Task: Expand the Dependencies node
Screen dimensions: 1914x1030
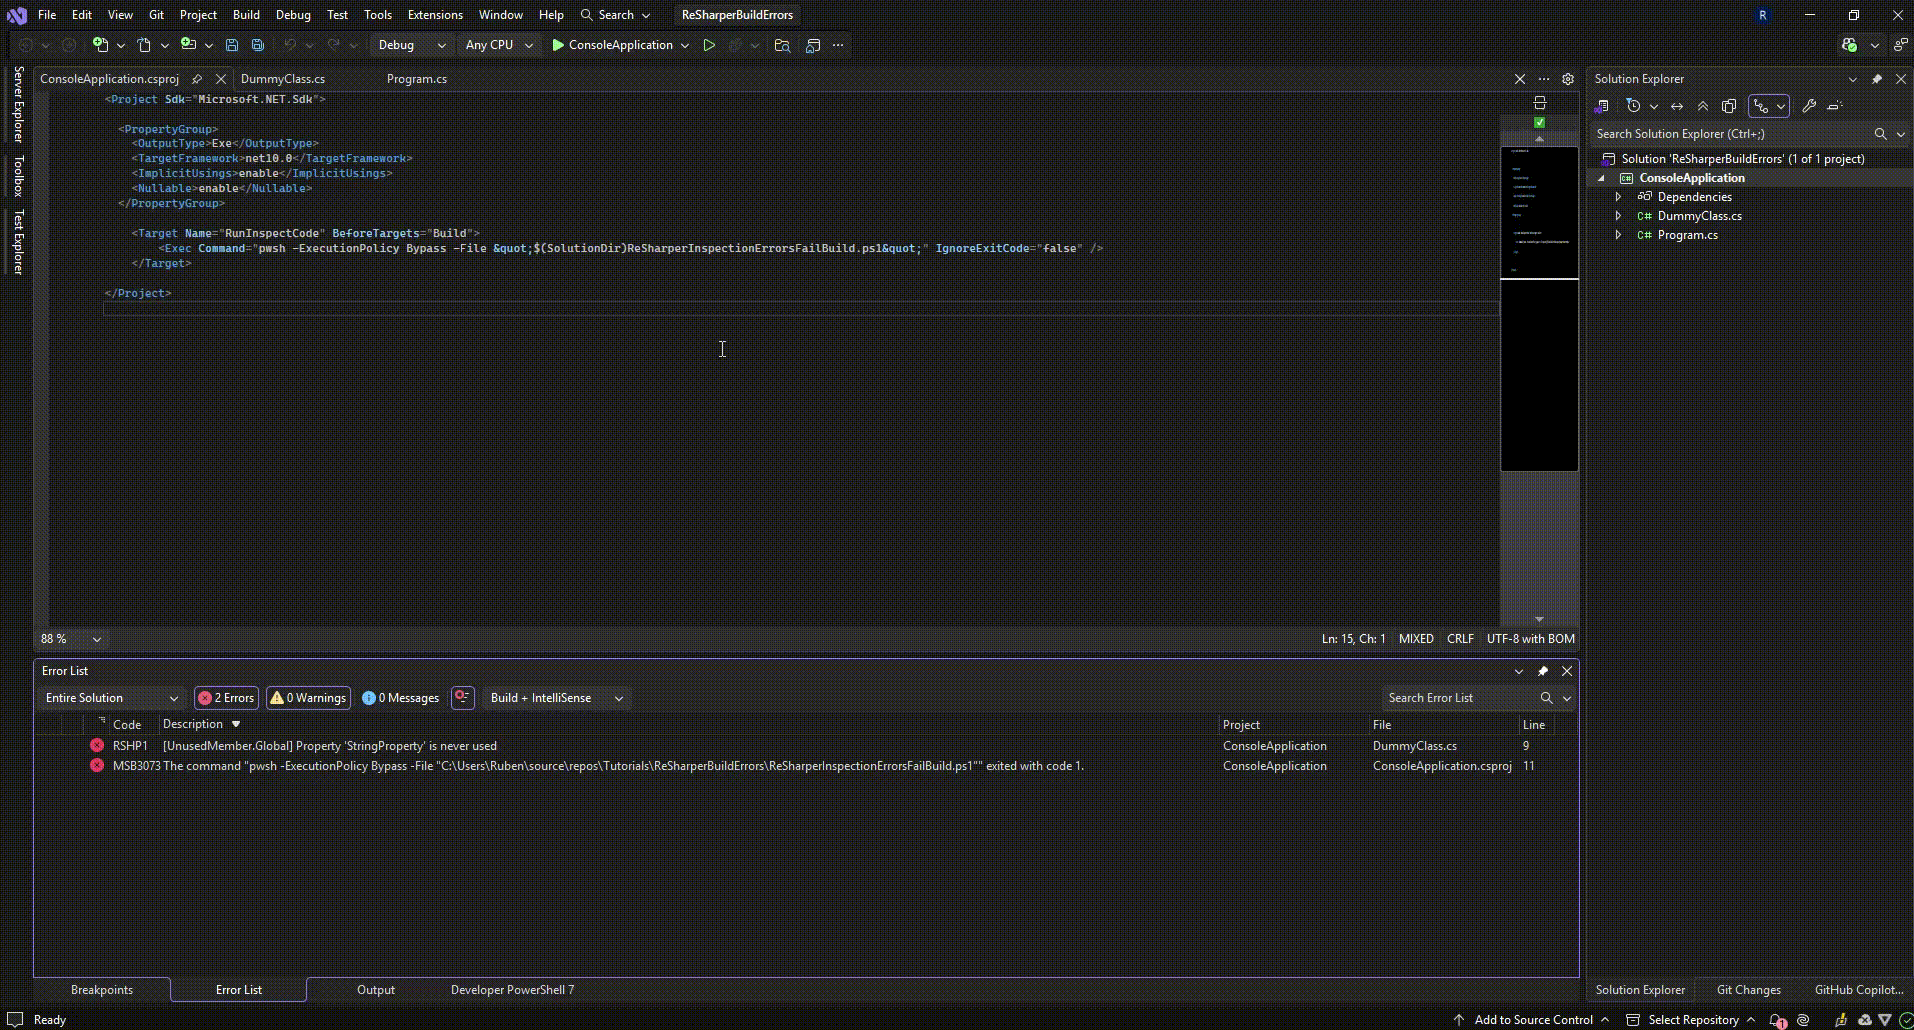Action: (1618, 197)
